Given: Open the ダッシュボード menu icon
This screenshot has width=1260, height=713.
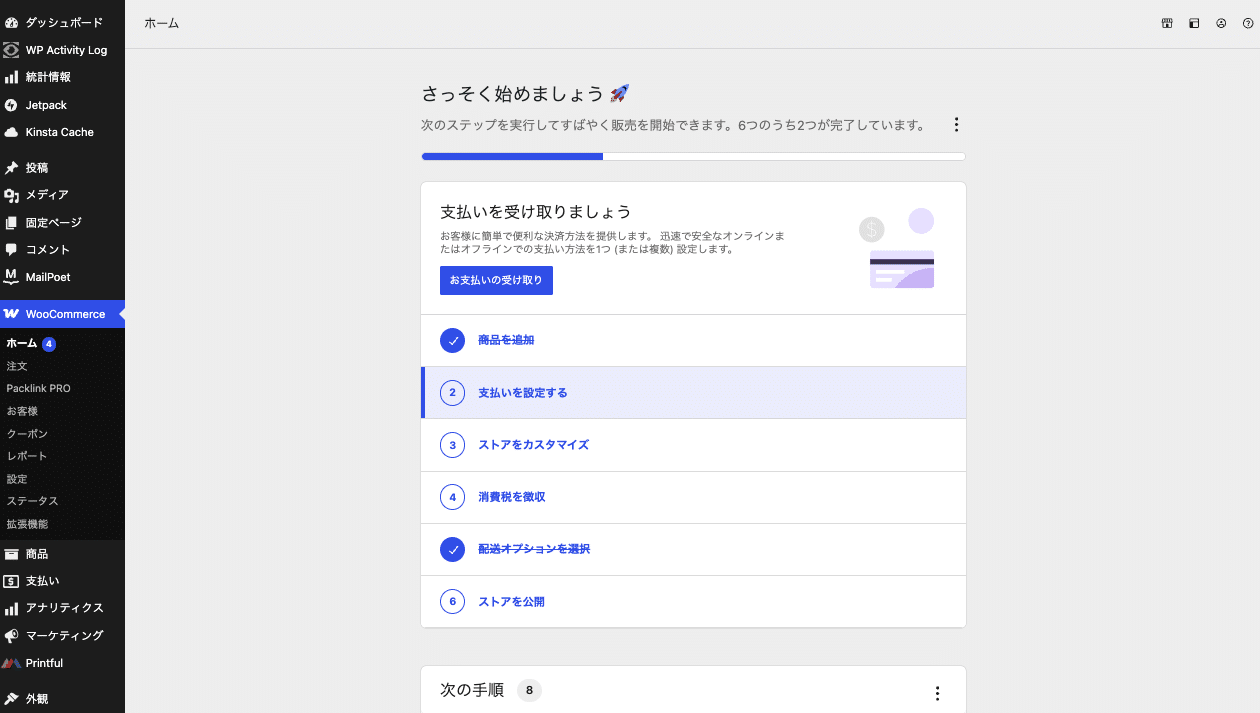Looking at the screenshot, I should (x=11, y=22).
